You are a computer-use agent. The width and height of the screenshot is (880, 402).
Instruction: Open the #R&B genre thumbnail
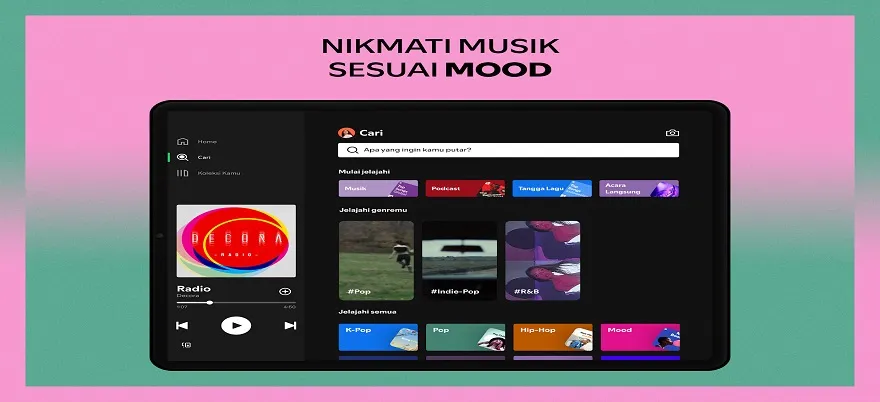pos(543,261)
